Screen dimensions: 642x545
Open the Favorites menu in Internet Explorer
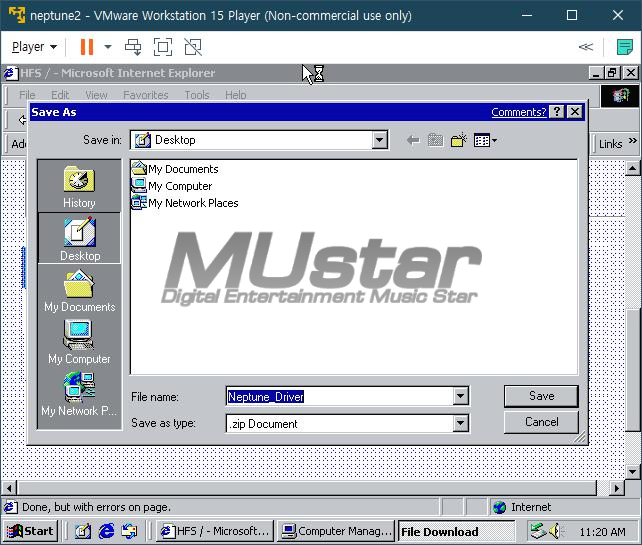pos(146,95)
